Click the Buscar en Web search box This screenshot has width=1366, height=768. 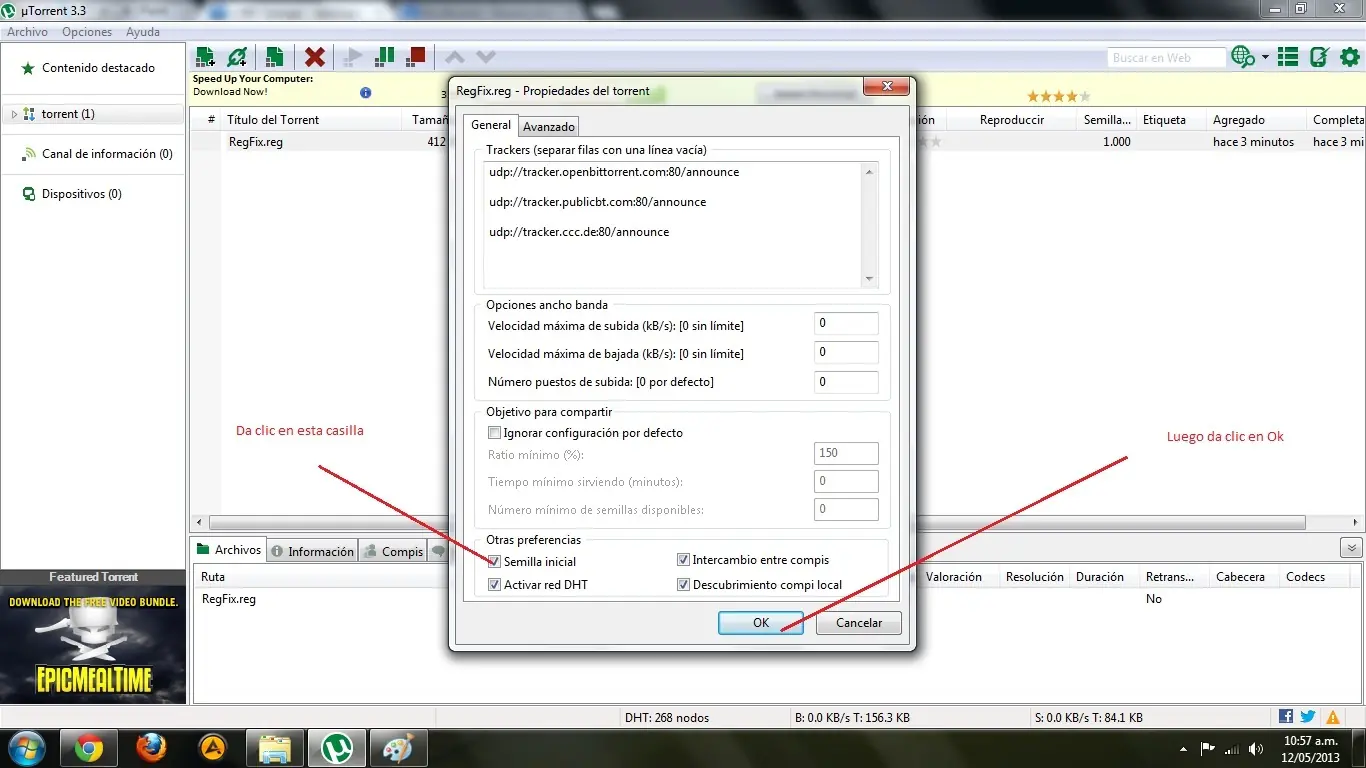tap(1166, 58)
